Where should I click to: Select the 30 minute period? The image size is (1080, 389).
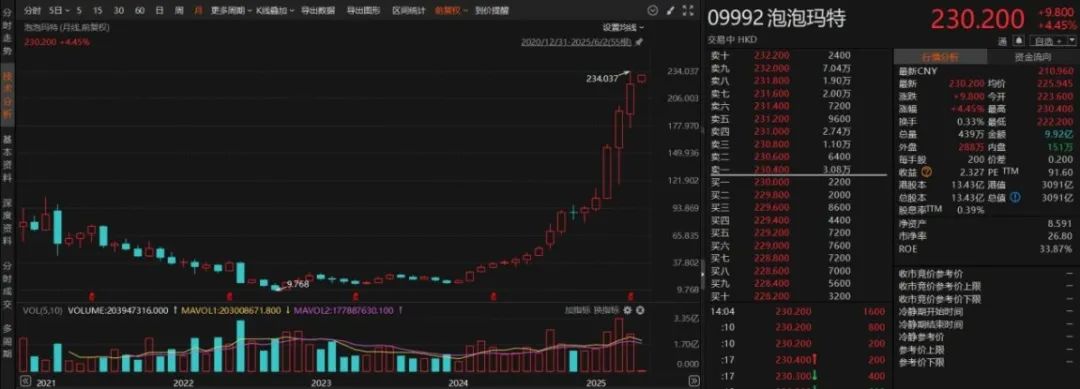click(118, 11)
